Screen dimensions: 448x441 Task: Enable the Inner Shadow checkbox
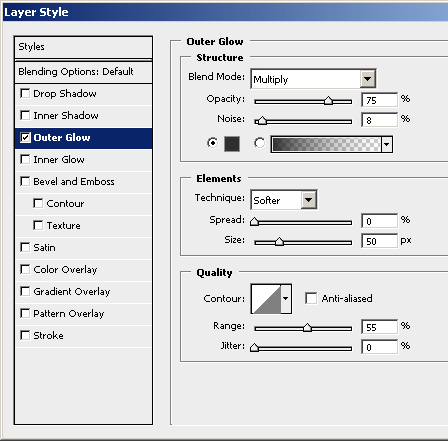[25, 115]
